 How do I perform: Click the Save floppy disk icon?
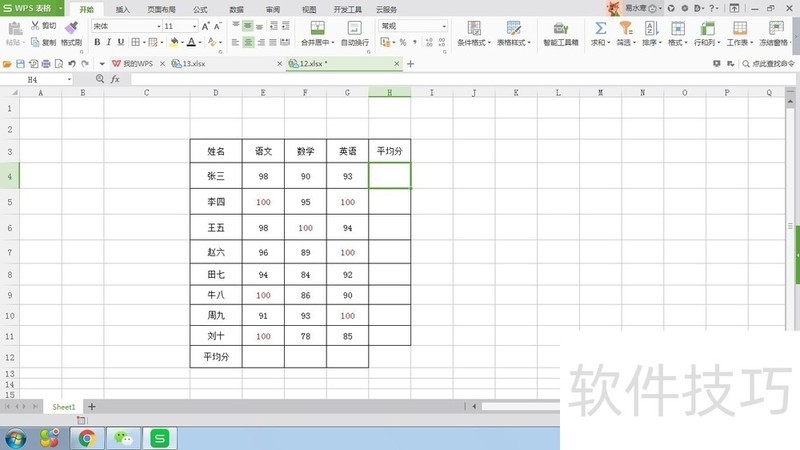(x=20, y=64)
